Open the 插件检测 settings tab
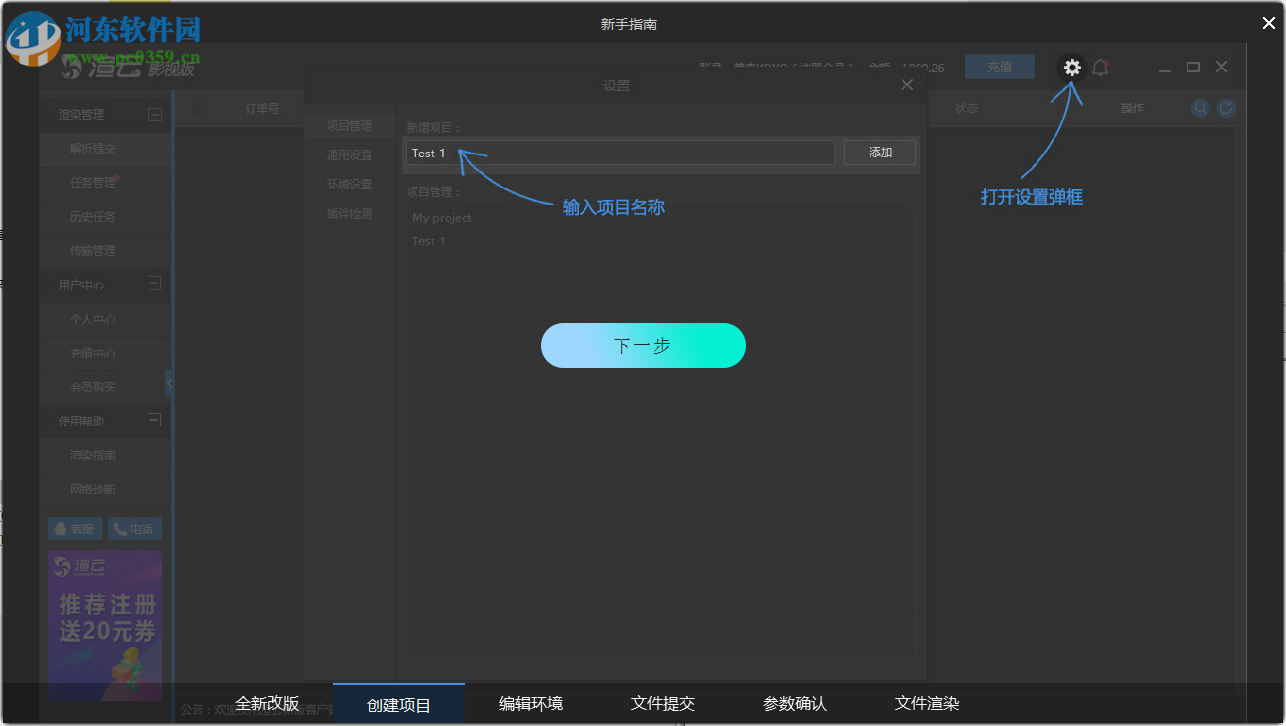The width and height of the screenshot is (1286, 726). pyautogui.click(x=350, y=213)
